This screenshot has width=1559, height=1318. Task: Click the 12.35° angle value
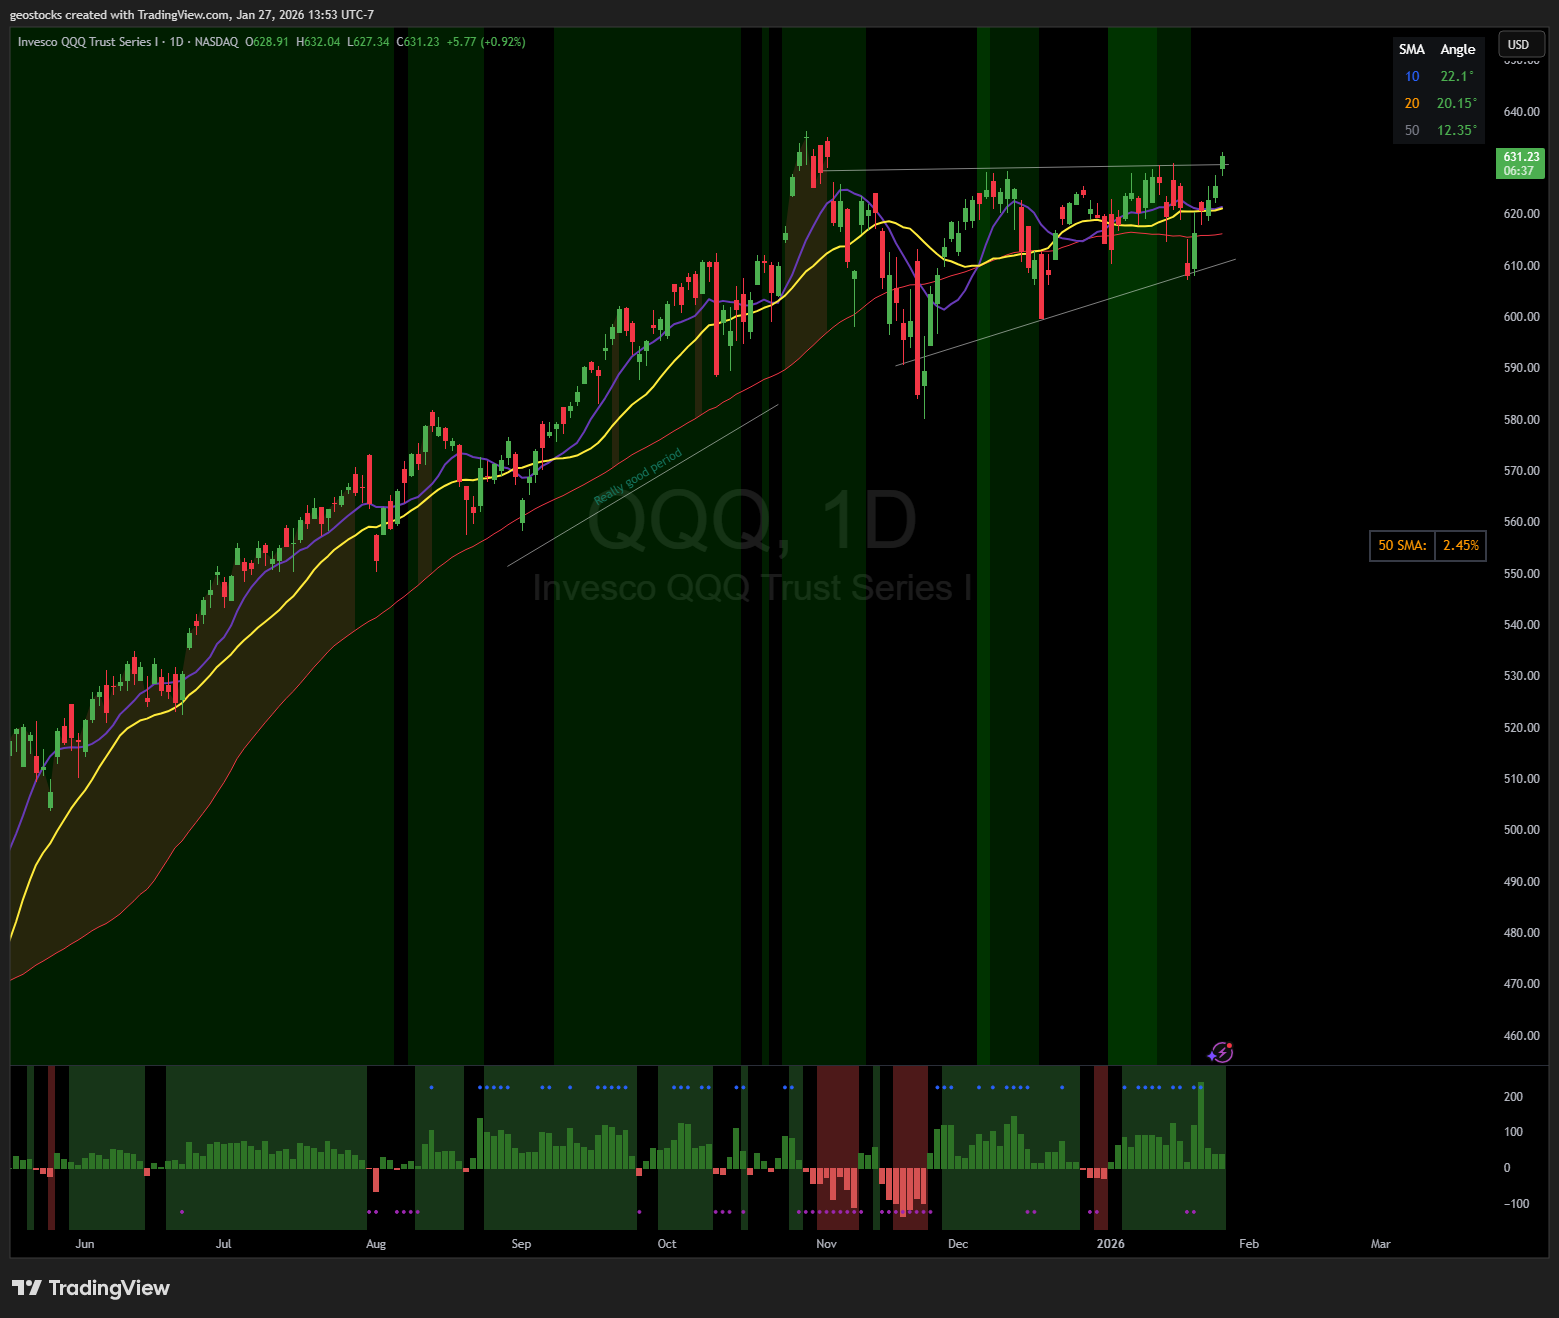pyautogui.click(x=1457, y=131)
